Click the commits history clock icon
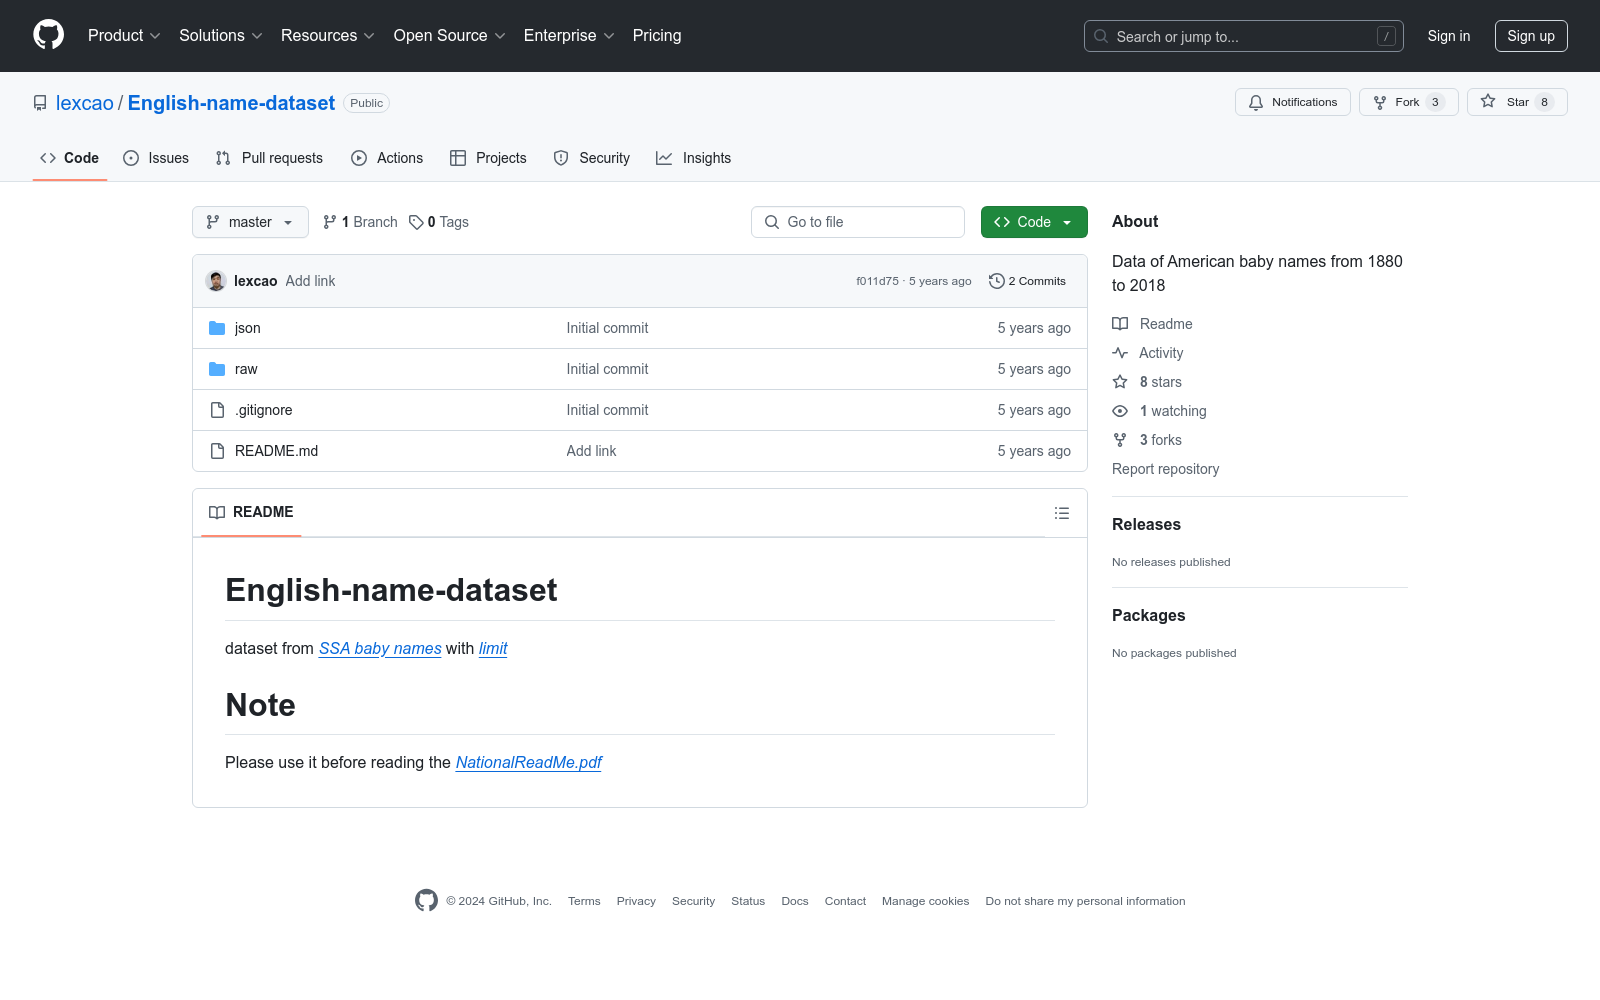 (996, 281)
